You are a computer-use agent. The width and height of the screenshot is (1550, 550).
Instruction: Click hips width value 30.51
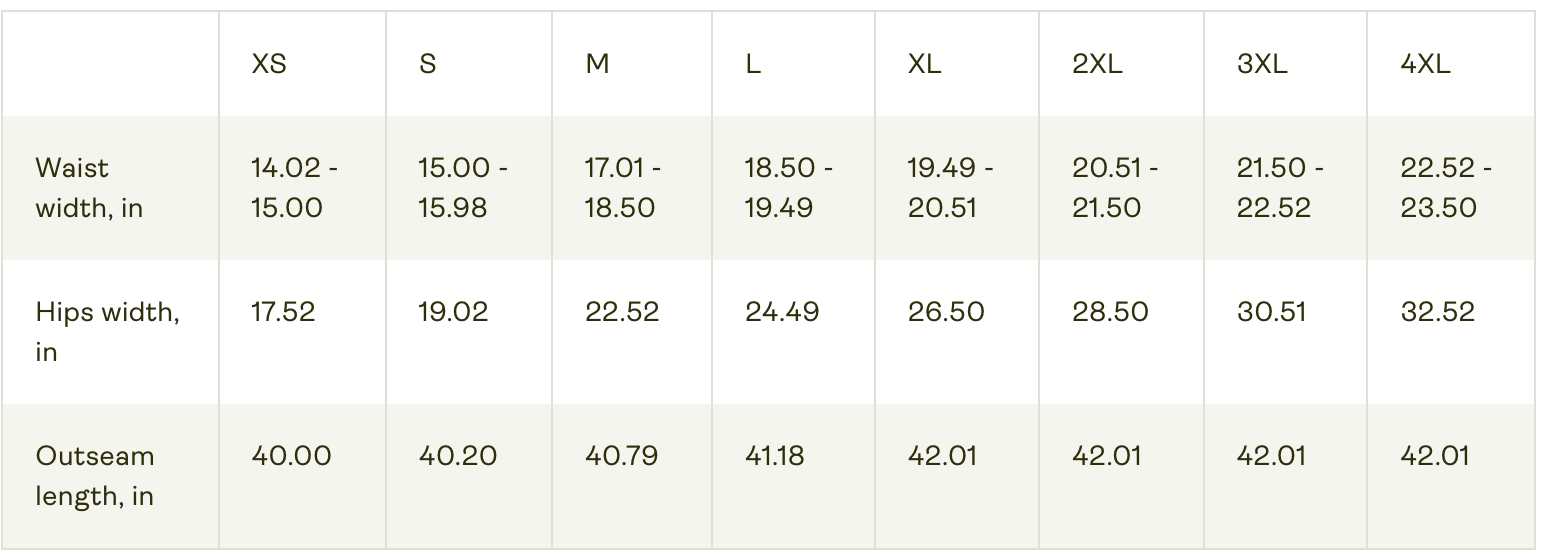coord(1271,312)
